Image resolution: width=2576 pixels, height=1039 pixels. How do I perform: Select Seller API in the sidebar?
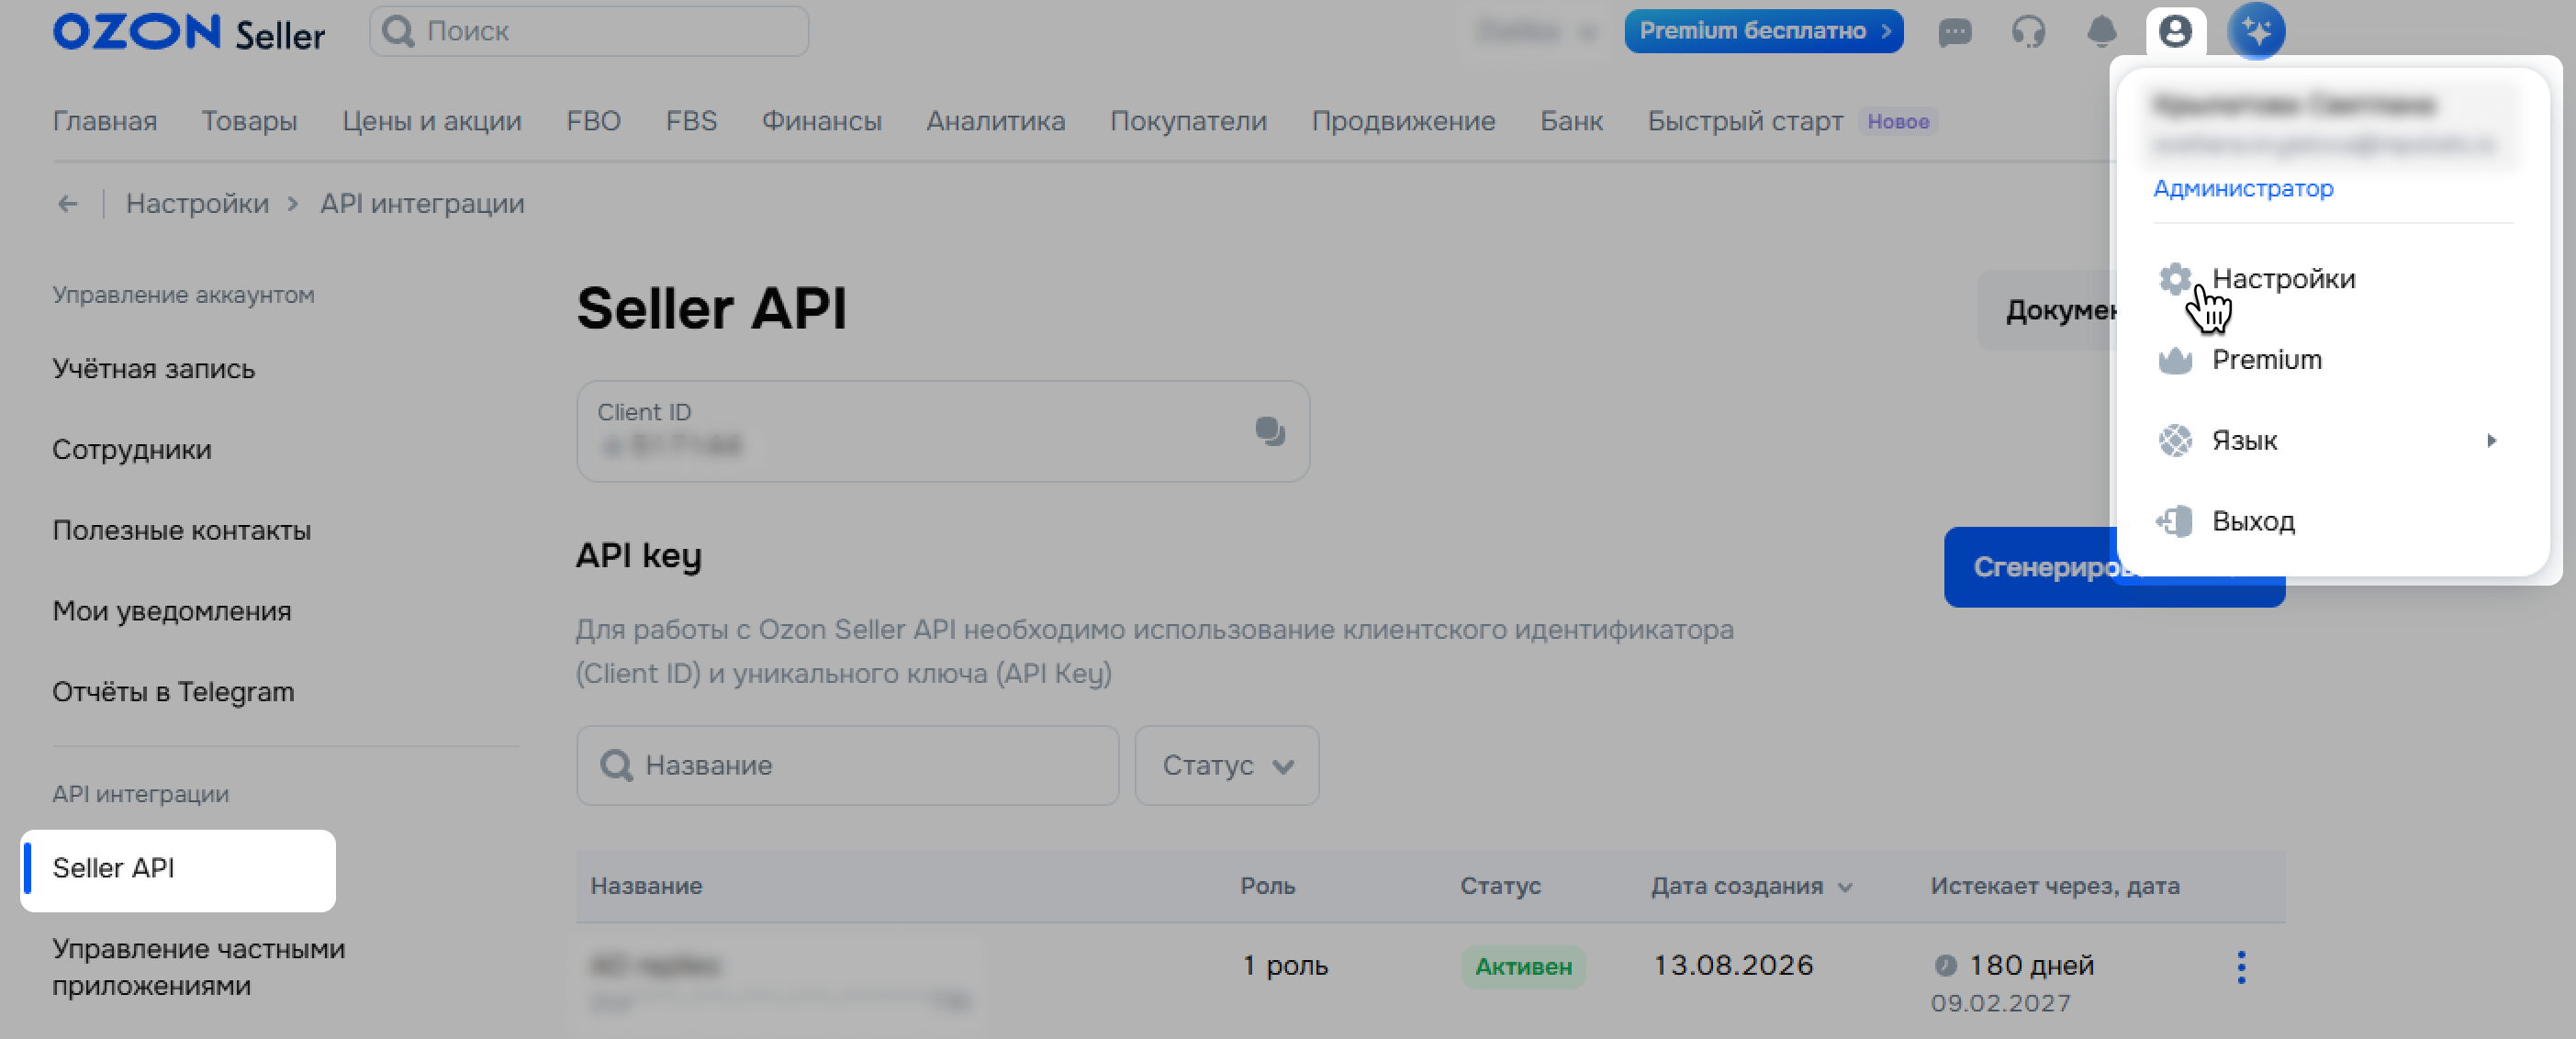[x=178, y=869]
